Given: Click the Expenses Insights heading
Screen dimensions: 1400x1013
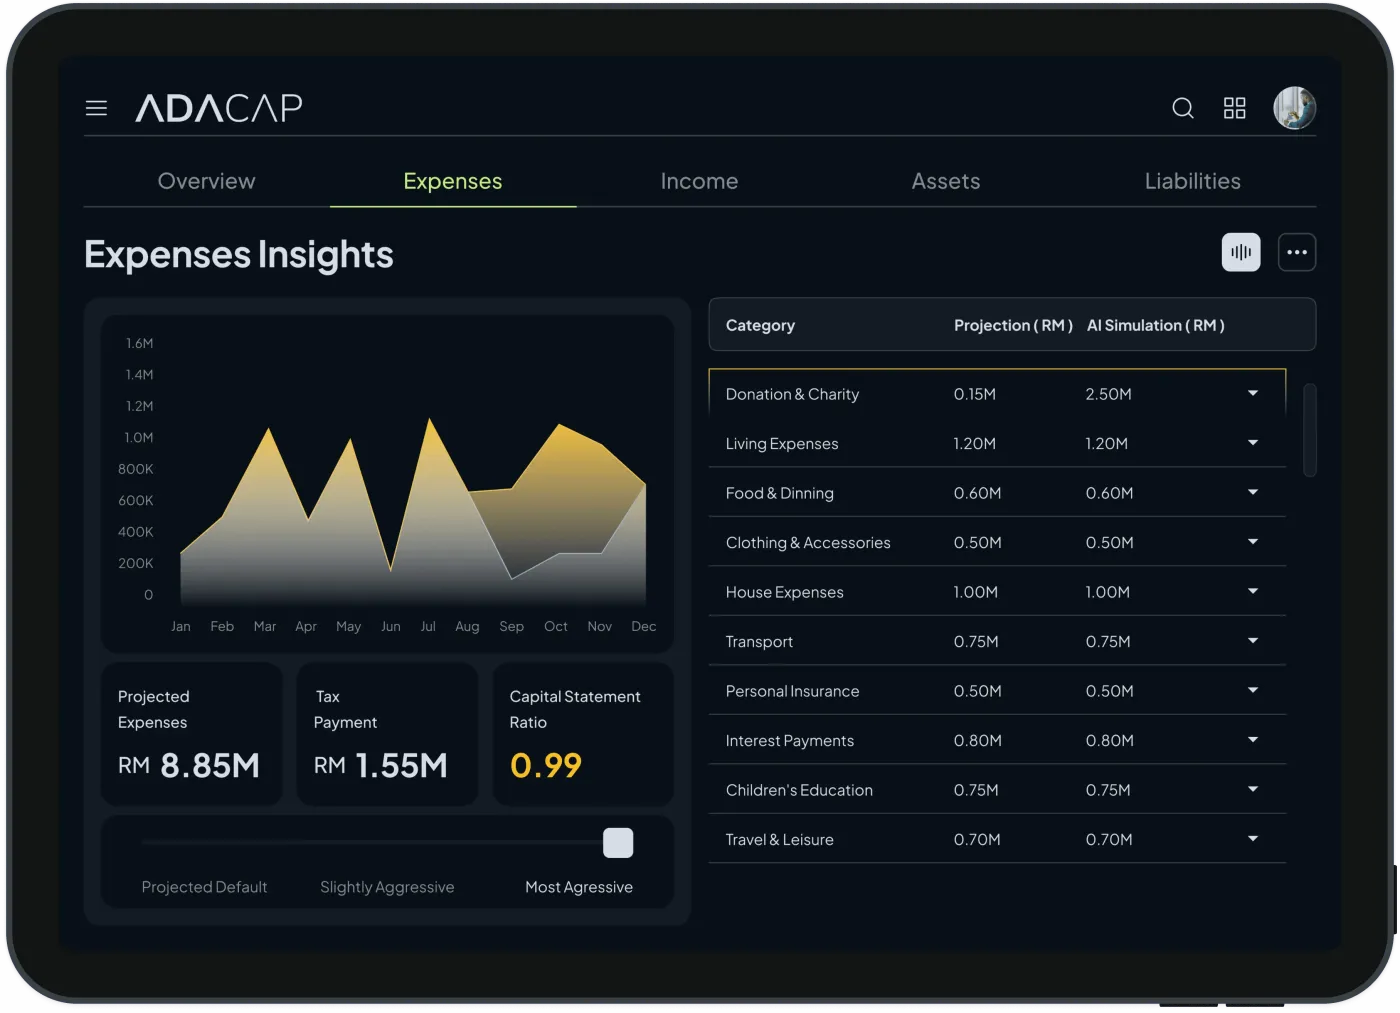Looking at the screenshot, I should tap(239, 255).
